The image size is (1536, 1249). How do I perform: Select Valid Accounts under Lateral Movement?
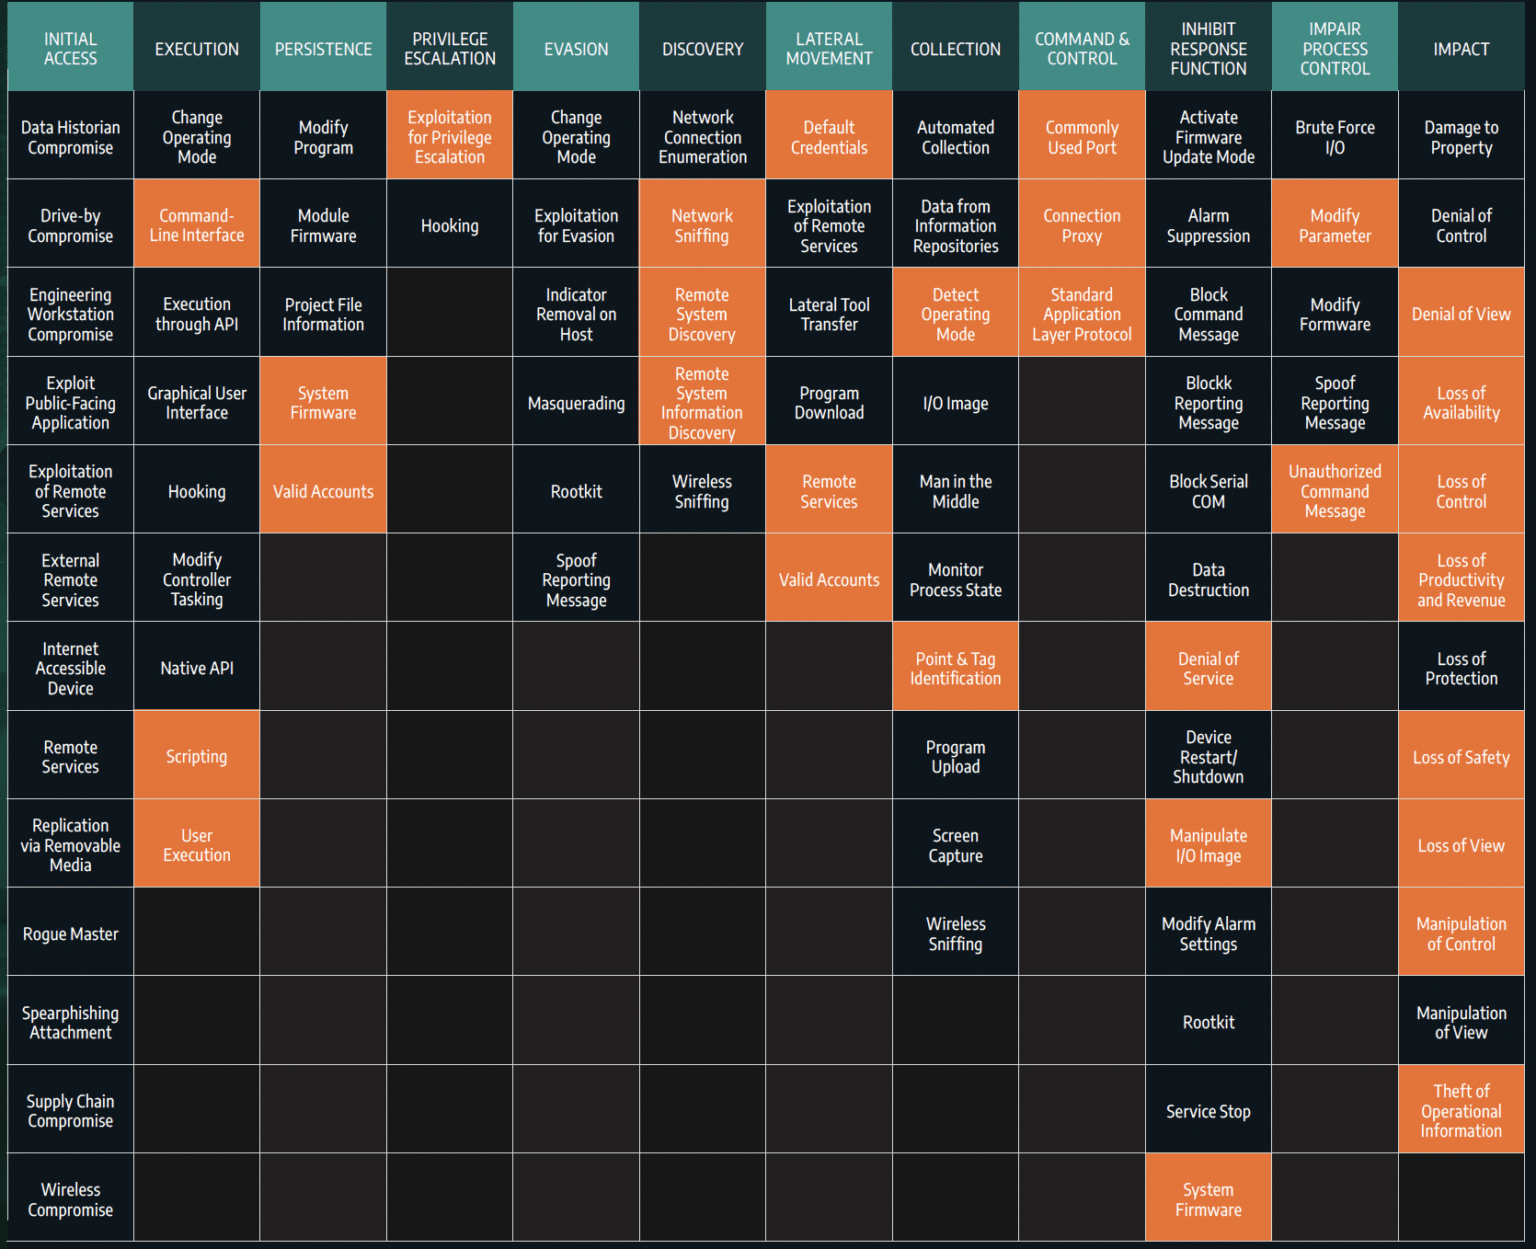click(x=829, y=578)
